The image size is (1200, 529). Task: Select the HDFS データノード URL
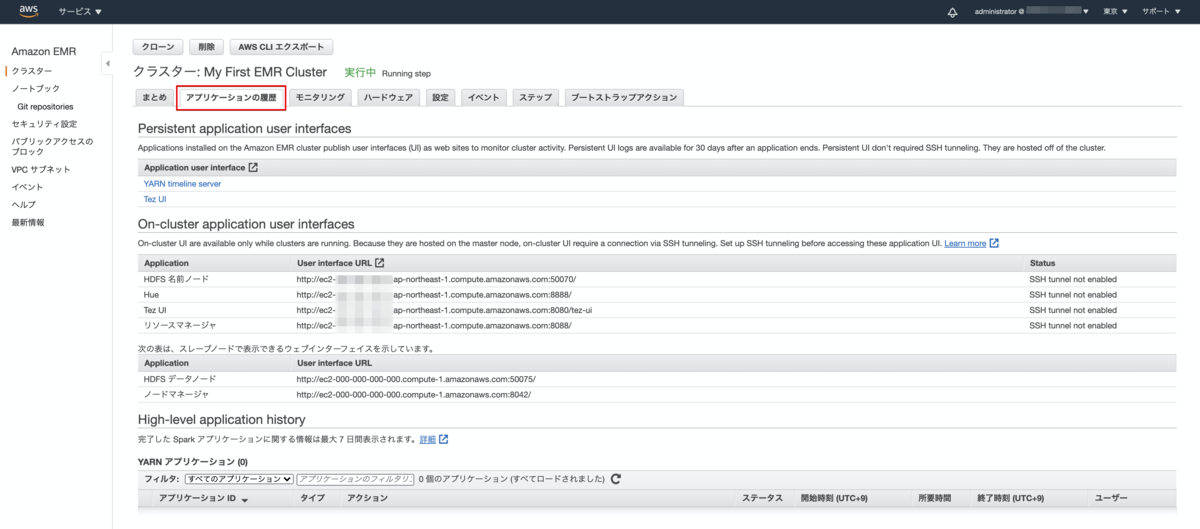pyautogui.click(x=416, y=379)
